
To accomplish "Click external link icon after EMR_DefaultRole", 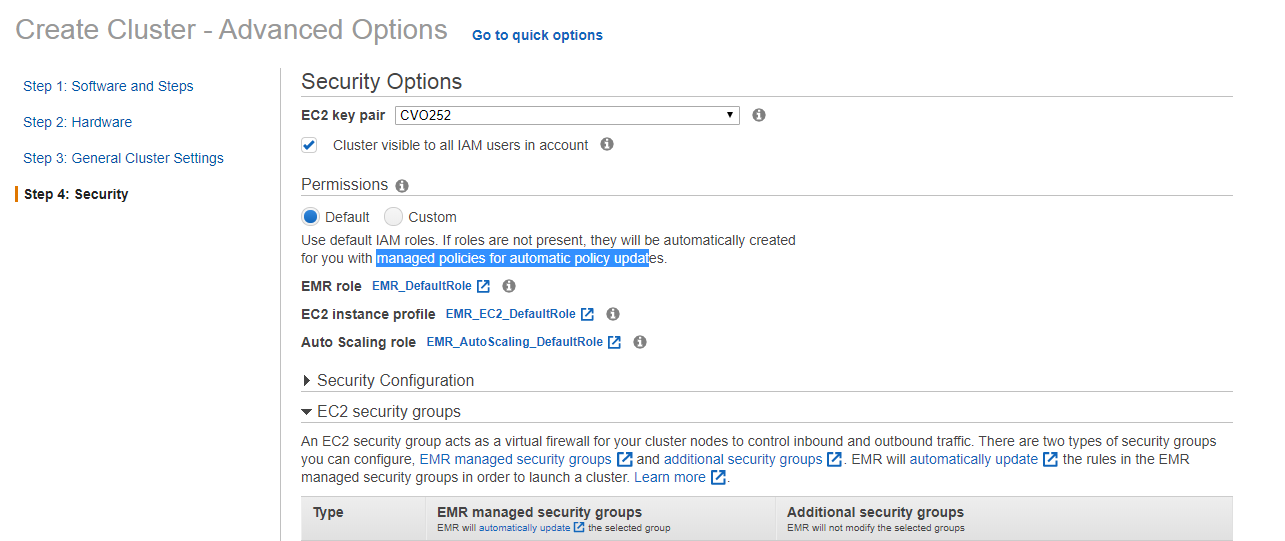I will tap(484, 286).
